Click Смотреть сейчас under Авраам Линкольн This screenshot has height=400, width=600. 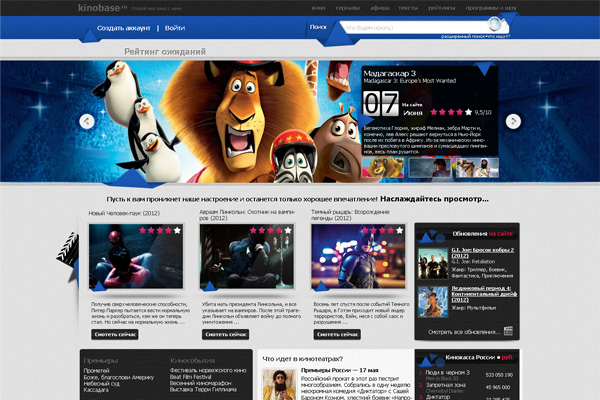click(226, 334)
